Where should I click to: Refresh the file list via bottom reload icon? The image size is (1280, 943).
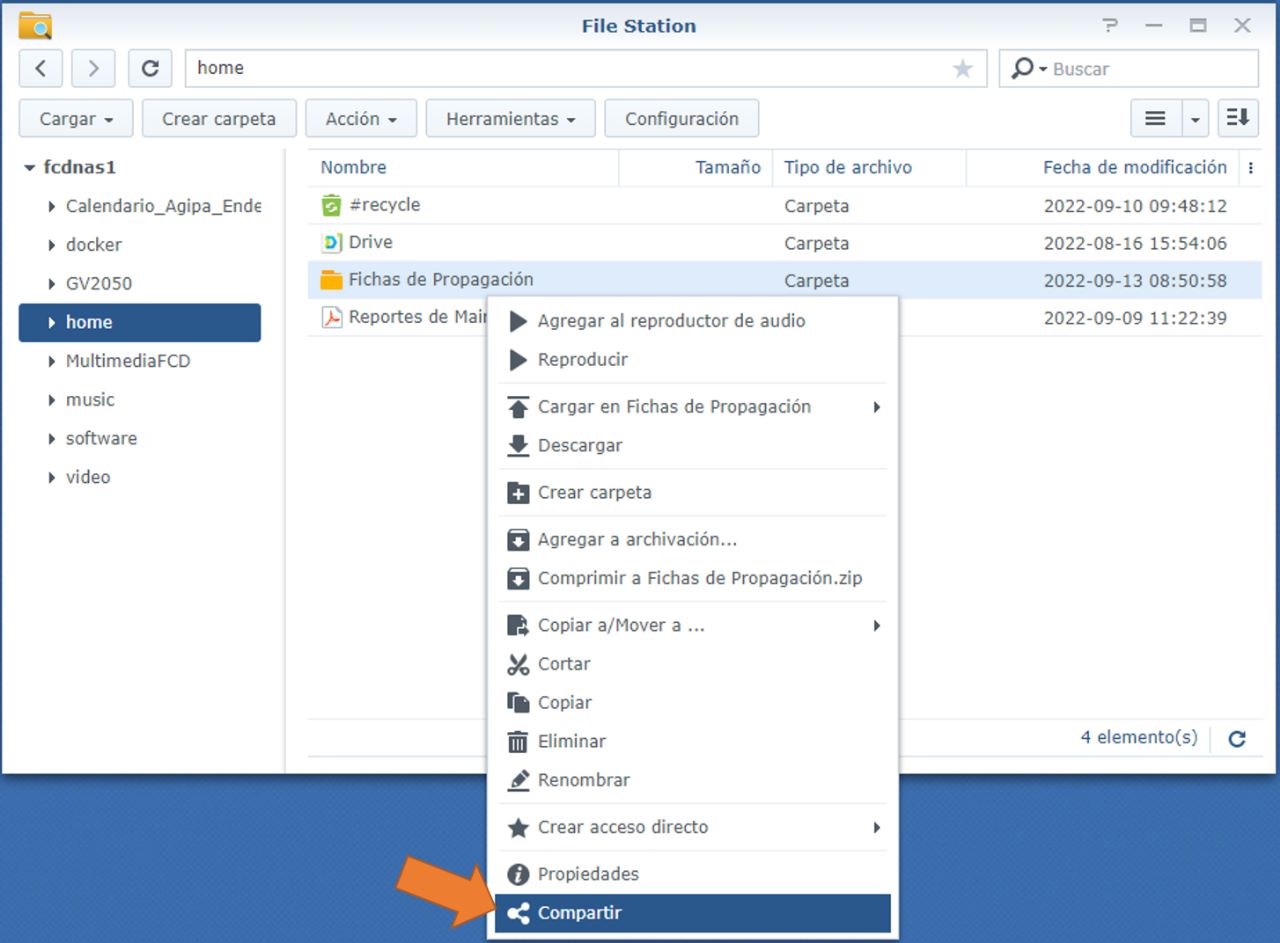[x=1237, y=739]
